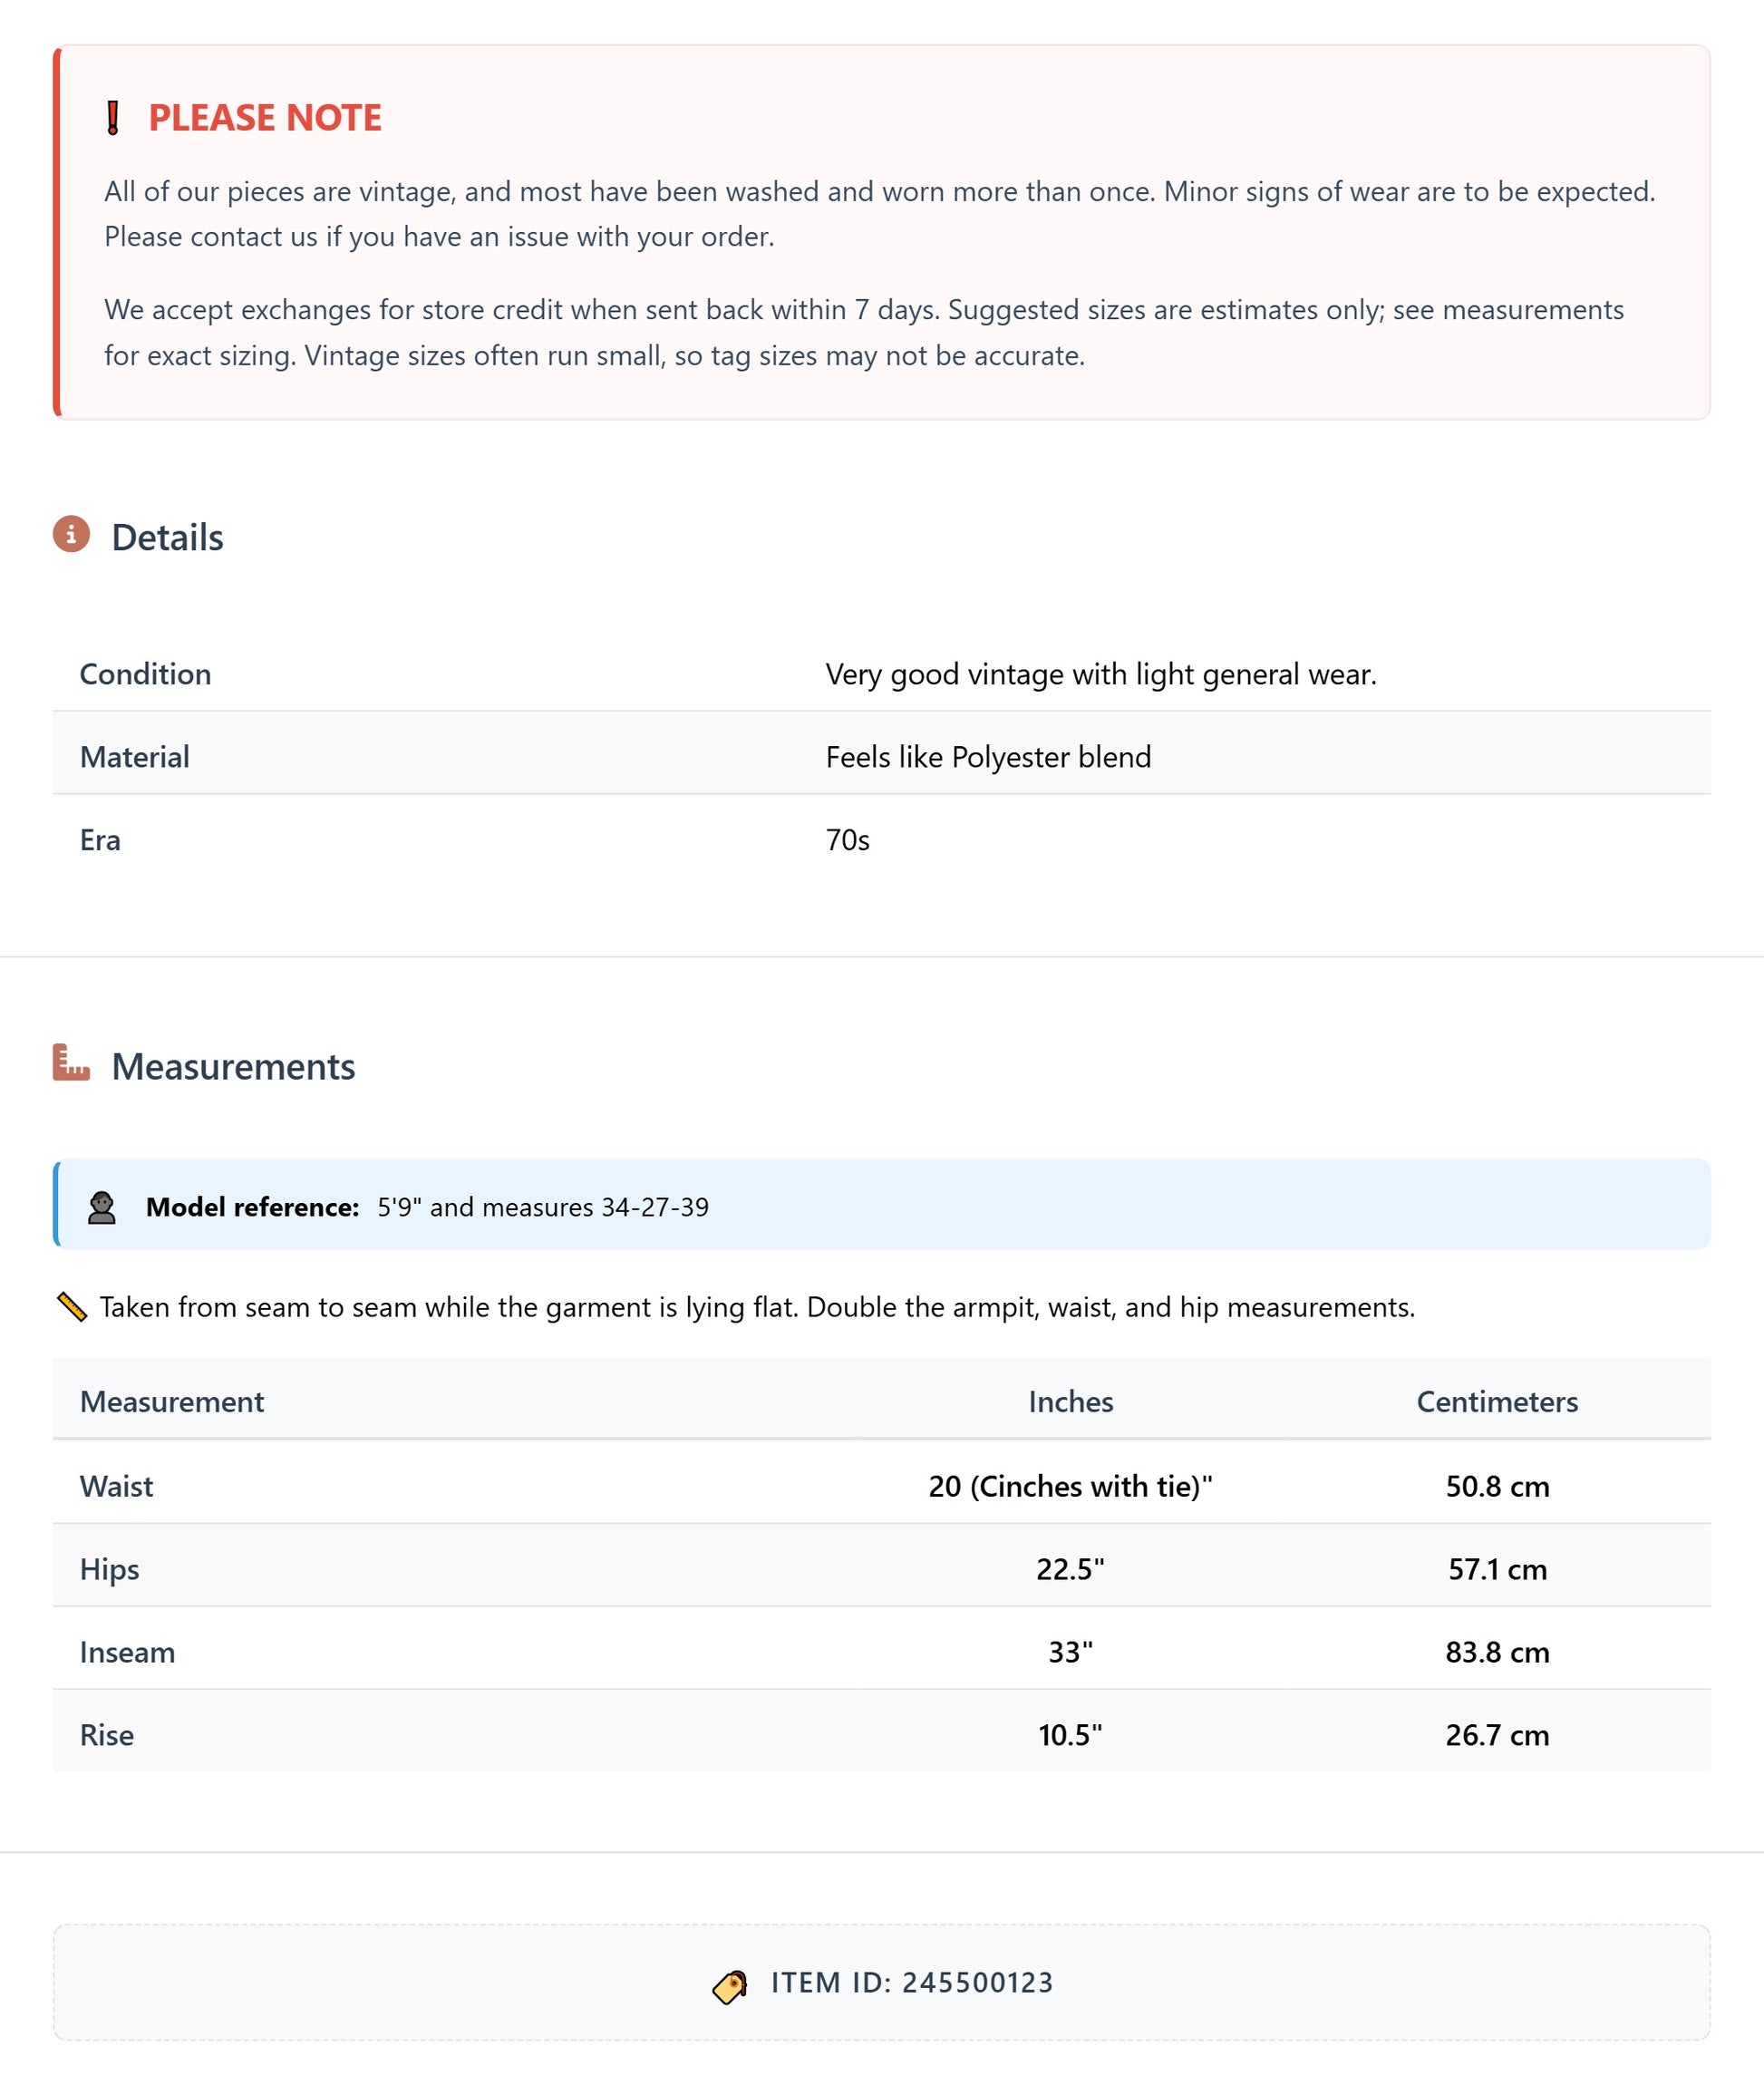Click the Centimeters column header
Screen dimensions: 1764x2085
tap(1496, 1401)
